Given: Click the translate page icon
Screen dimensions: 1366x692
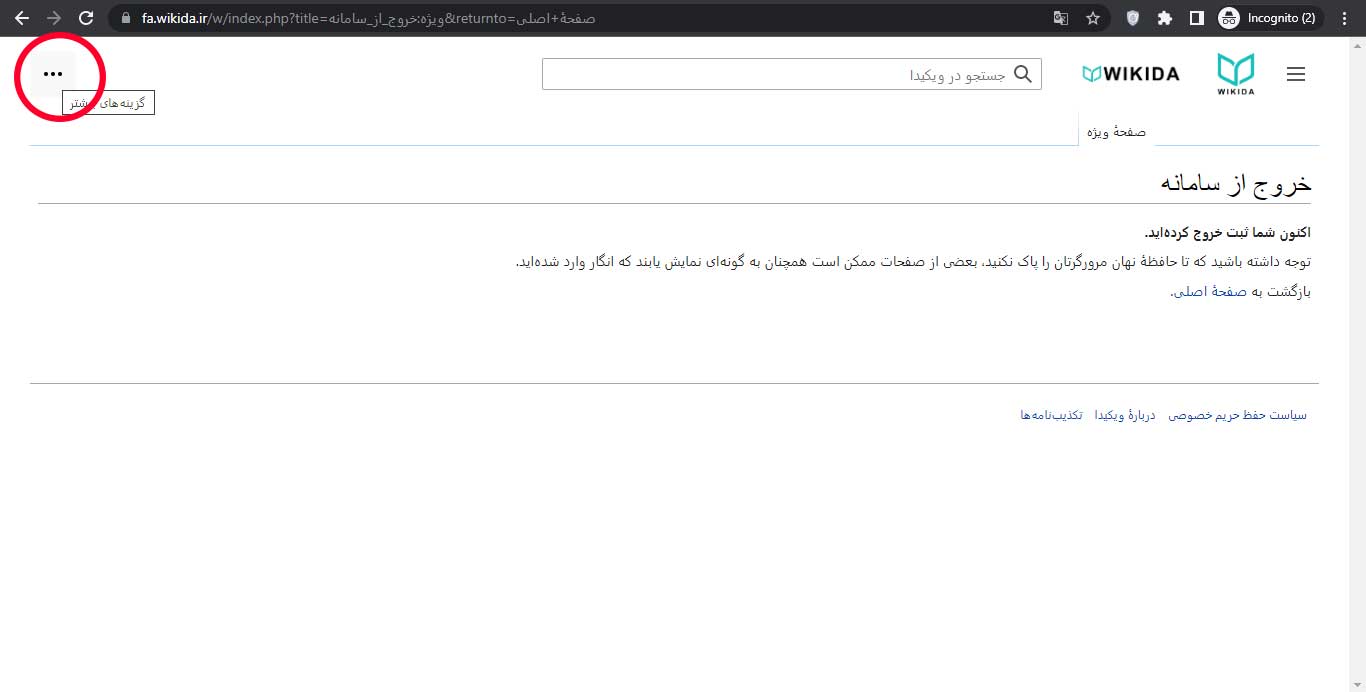Looking at the screenshot, I should tap(1061, 18).
